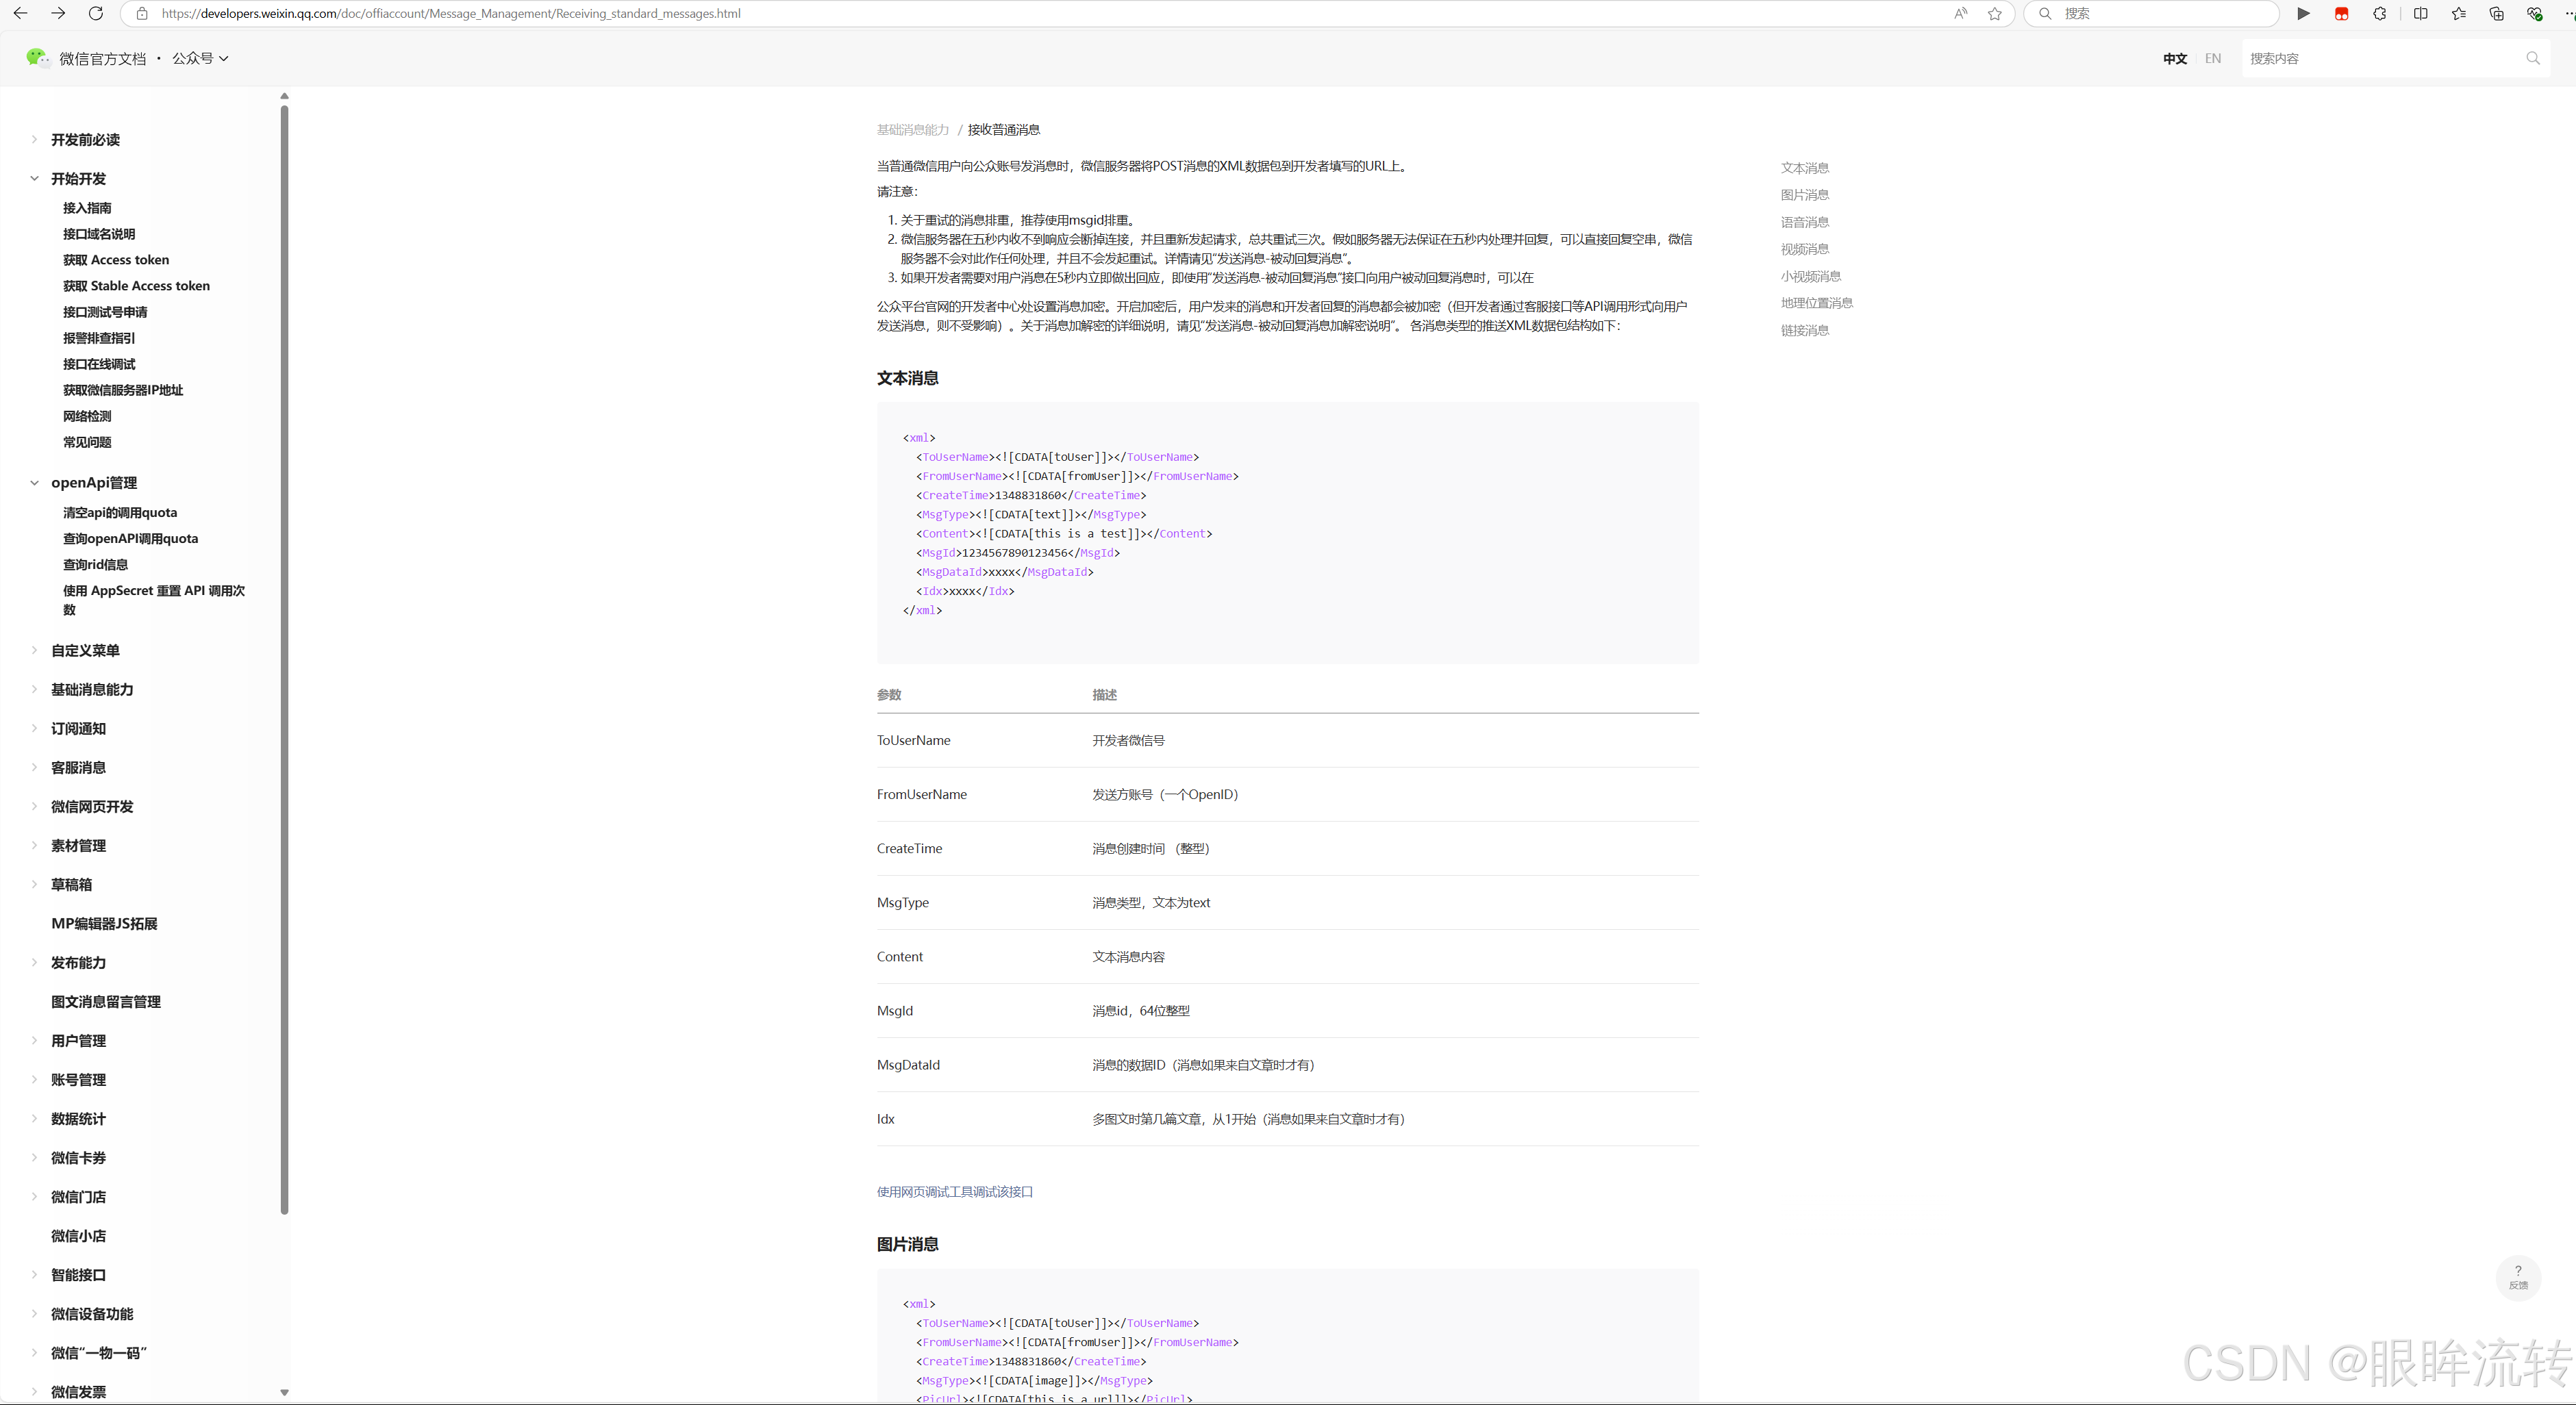Select 中文 language option
Screen dimensions: 2576x1405
coord(2174,58)
